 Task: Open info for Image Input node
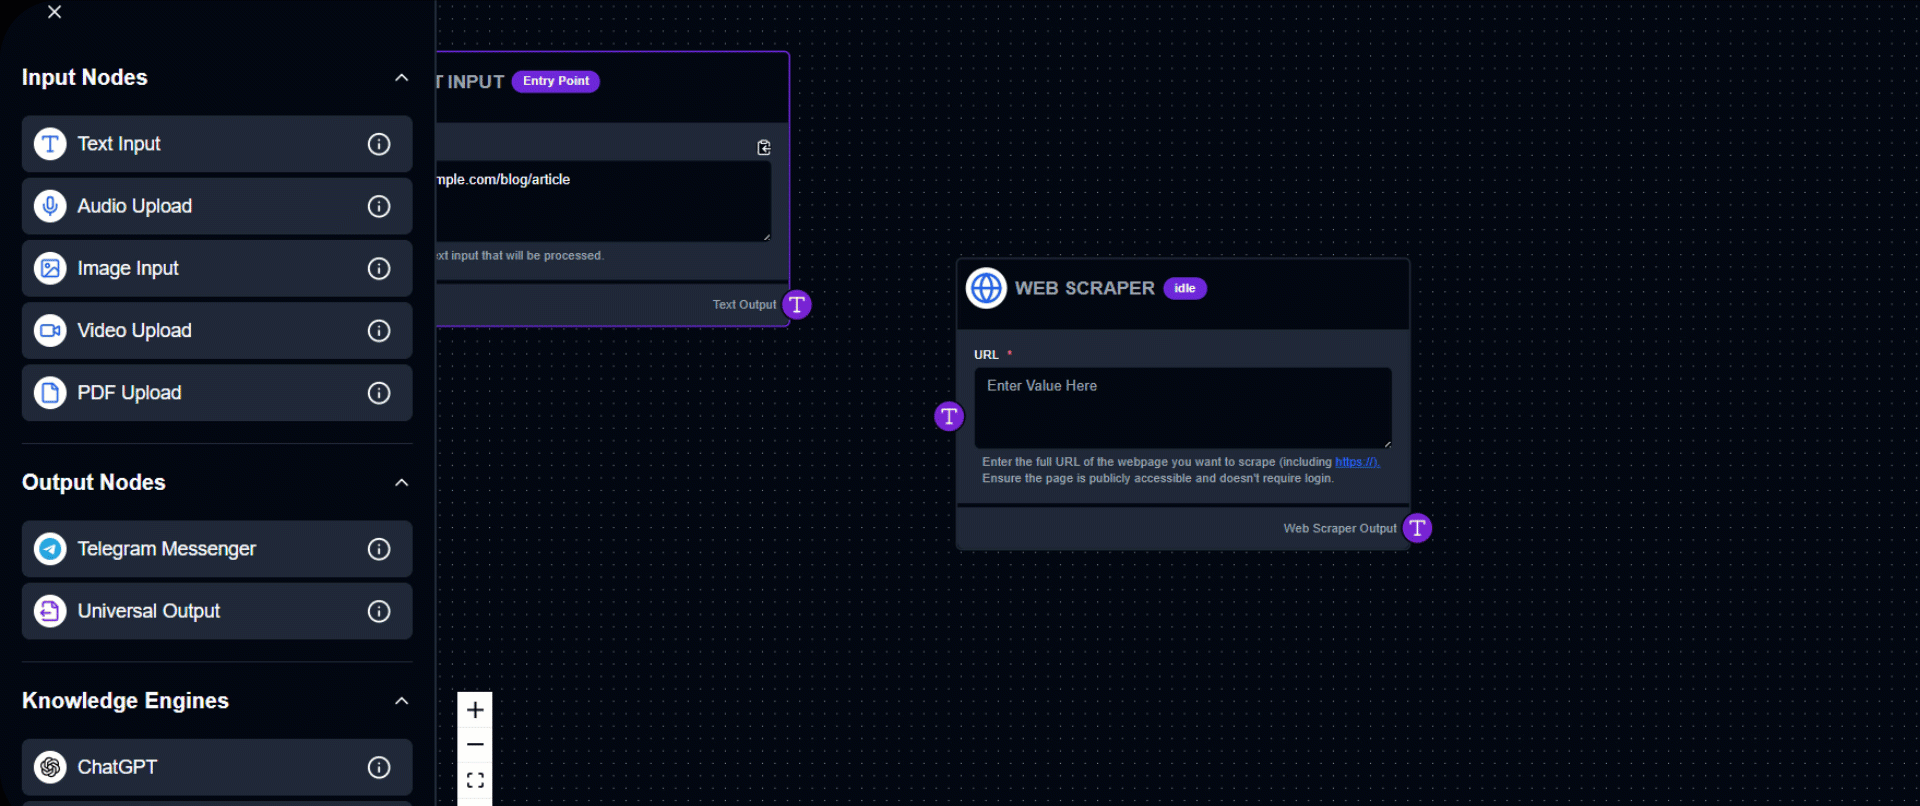379,268
